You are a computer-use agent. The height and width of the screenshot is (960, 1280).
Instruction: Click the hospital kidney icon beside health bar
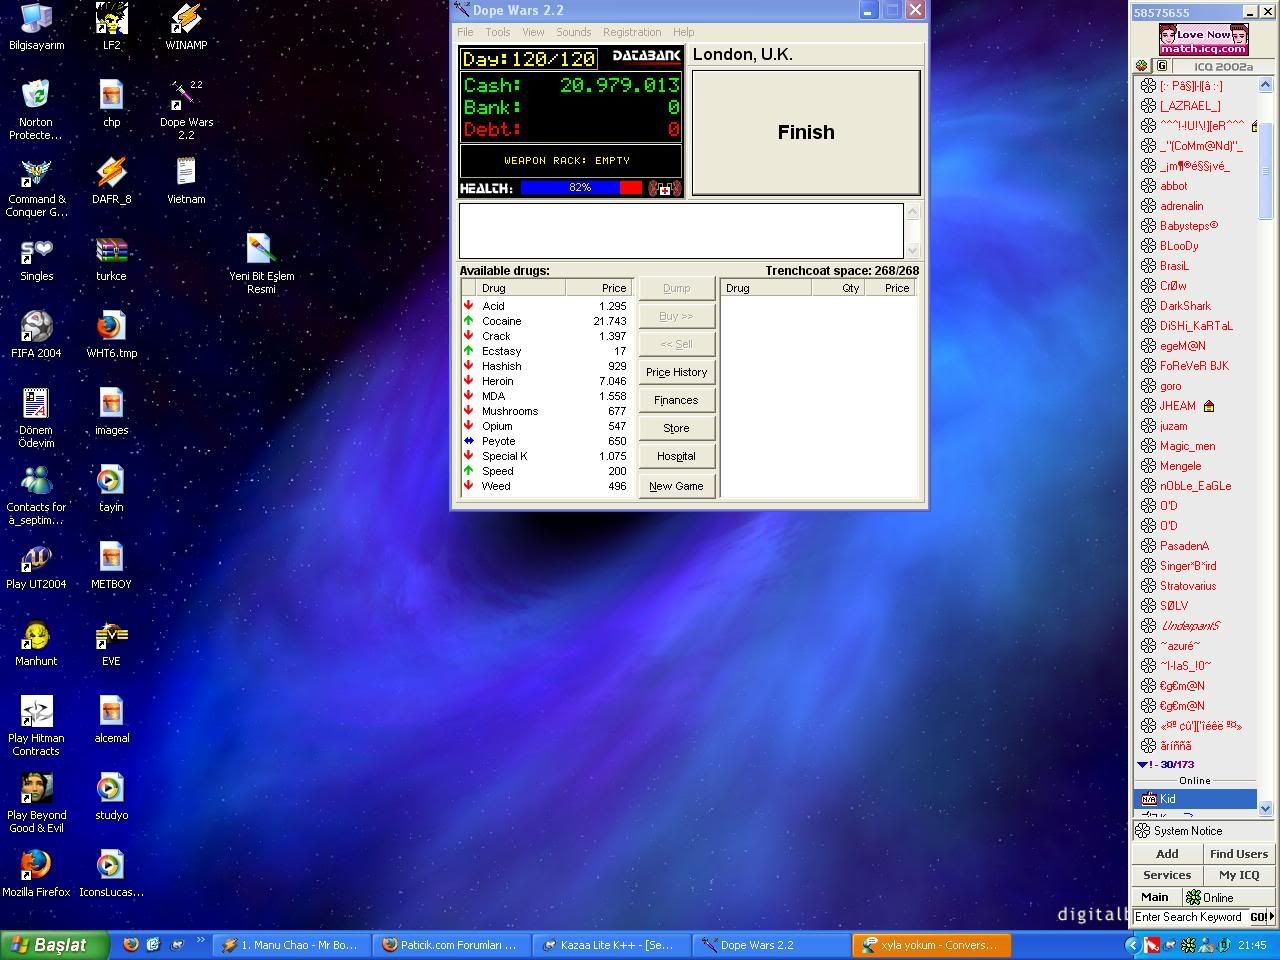pyautogui.click(x=664, y=188)
